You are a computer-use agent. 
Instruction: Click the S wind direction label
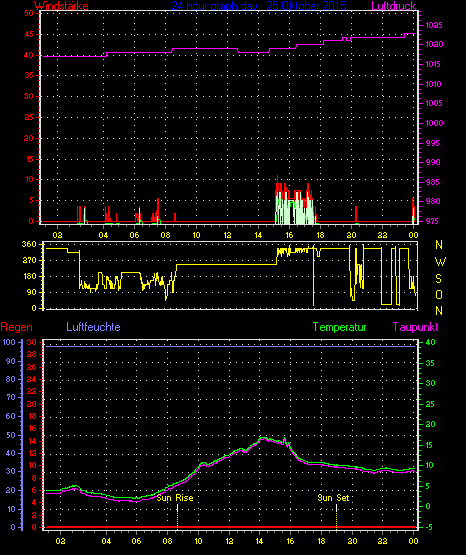438,279
